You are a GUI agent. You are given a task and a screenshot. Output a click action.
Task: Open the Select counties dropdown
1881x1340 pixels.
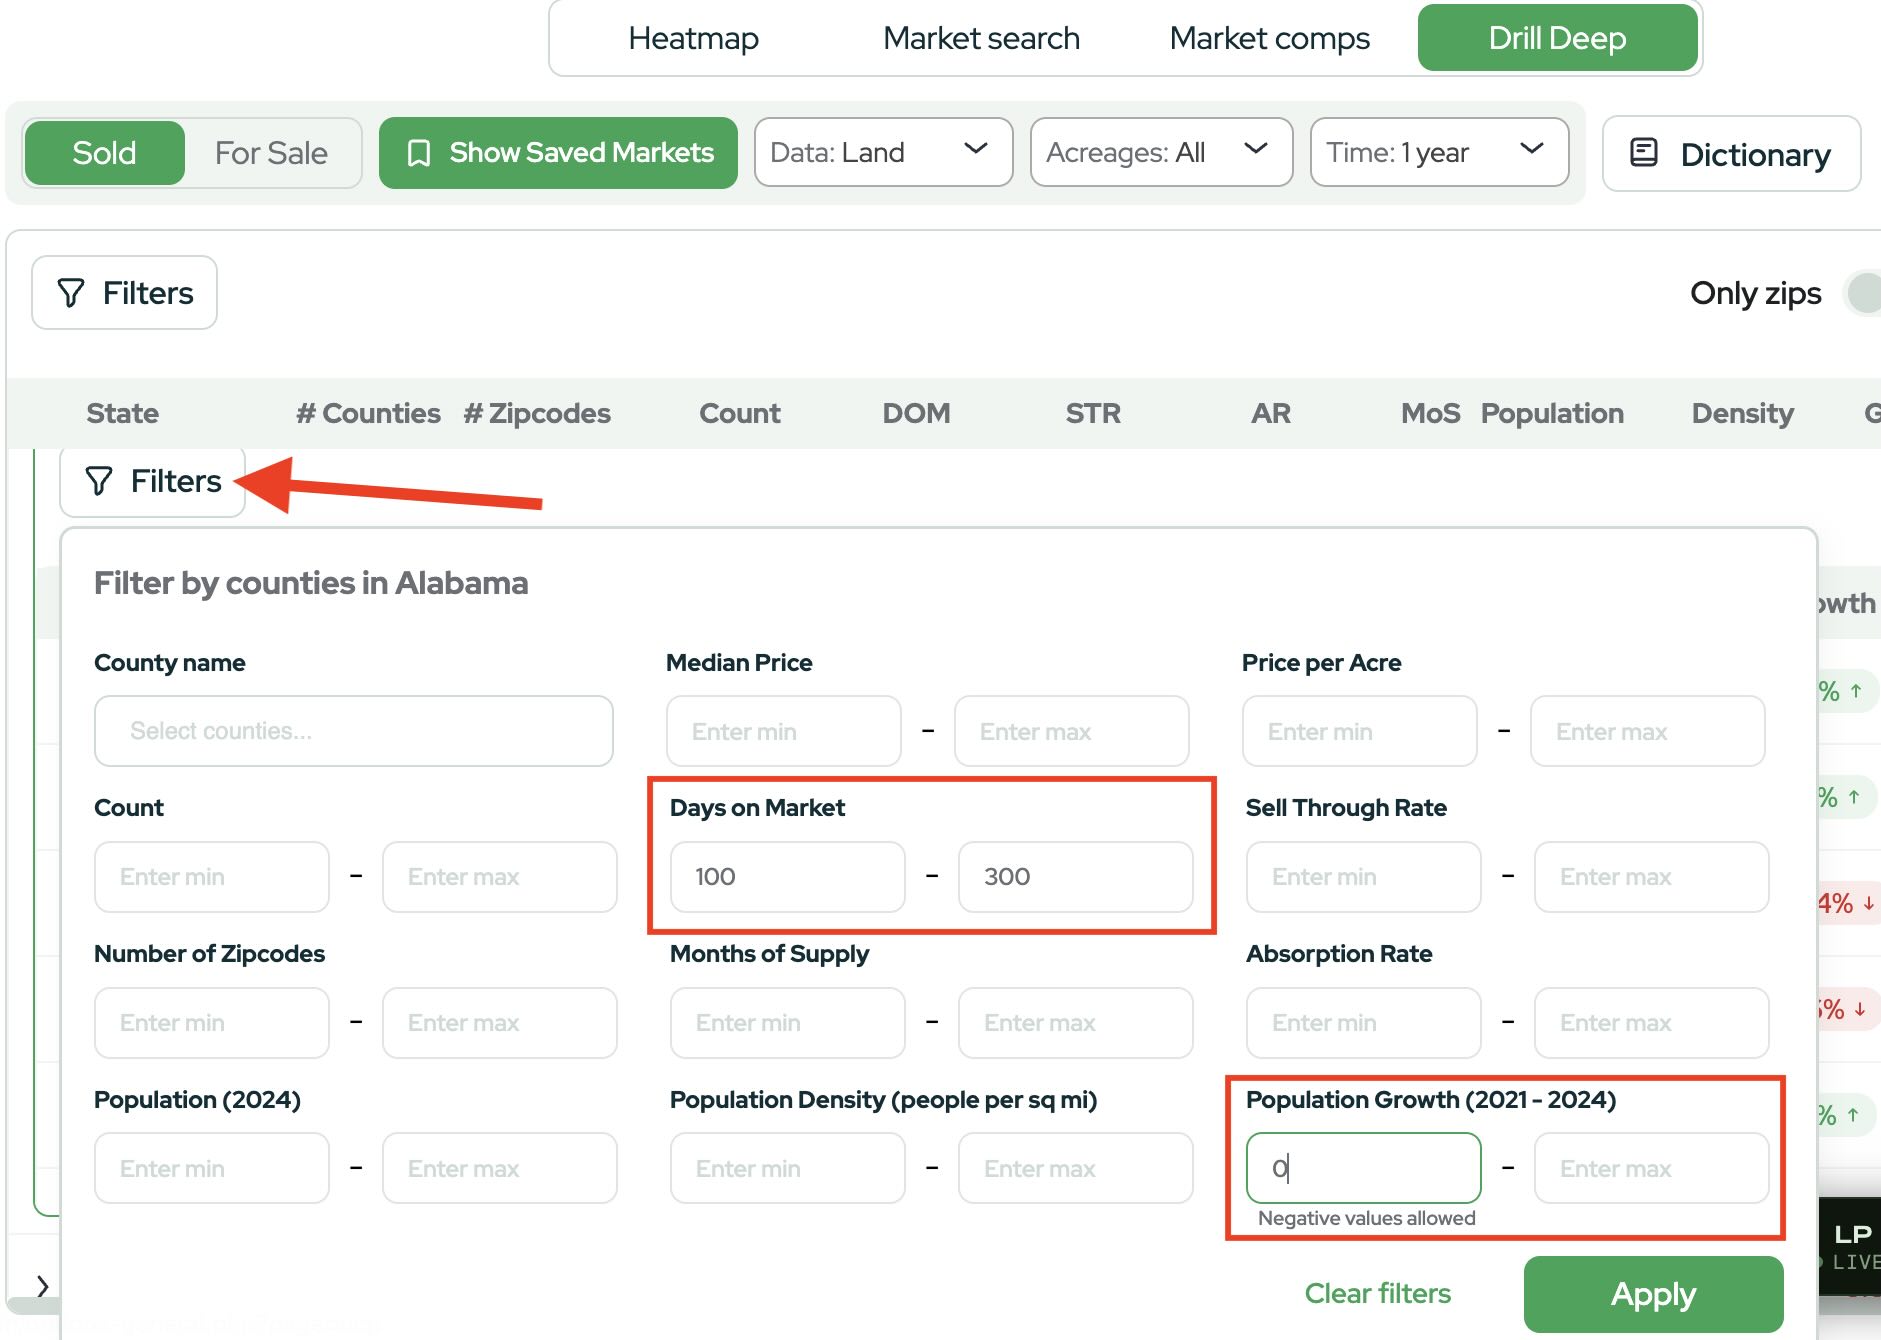[354, 731]
